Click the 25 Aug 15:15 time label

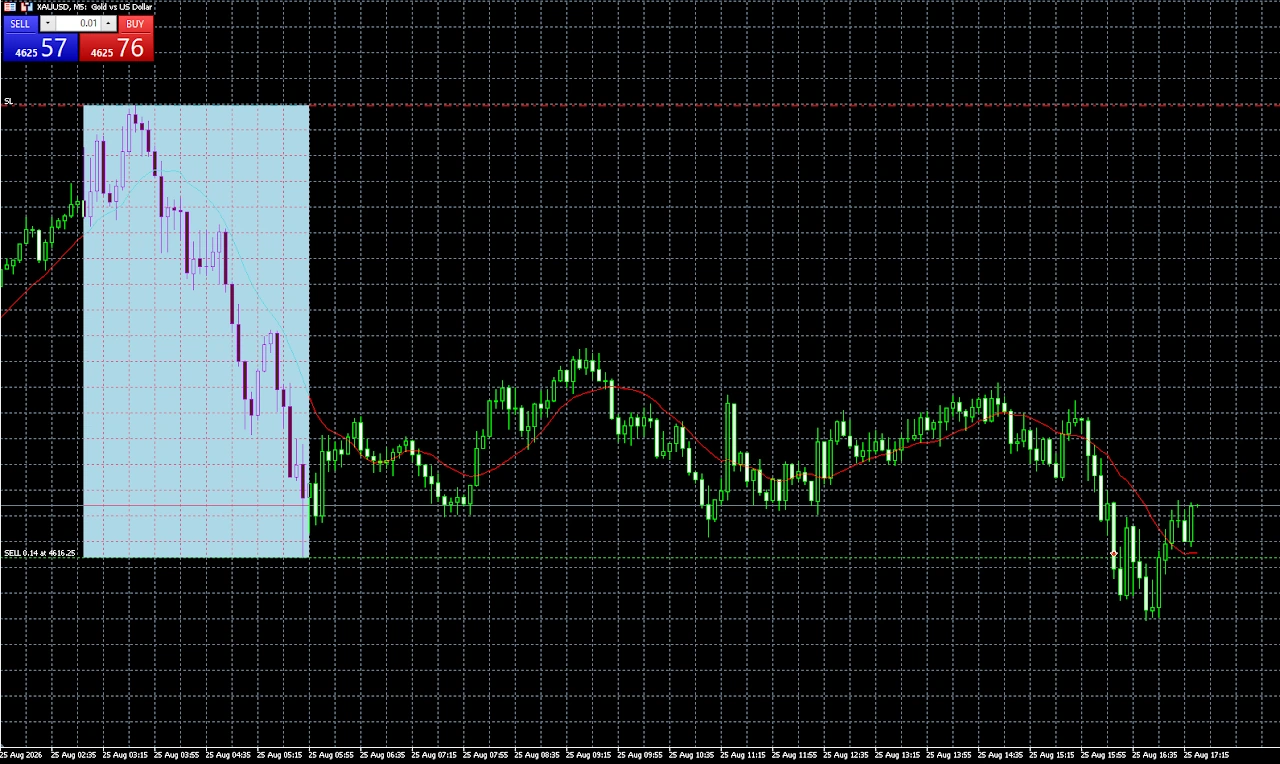point(1052,755)
